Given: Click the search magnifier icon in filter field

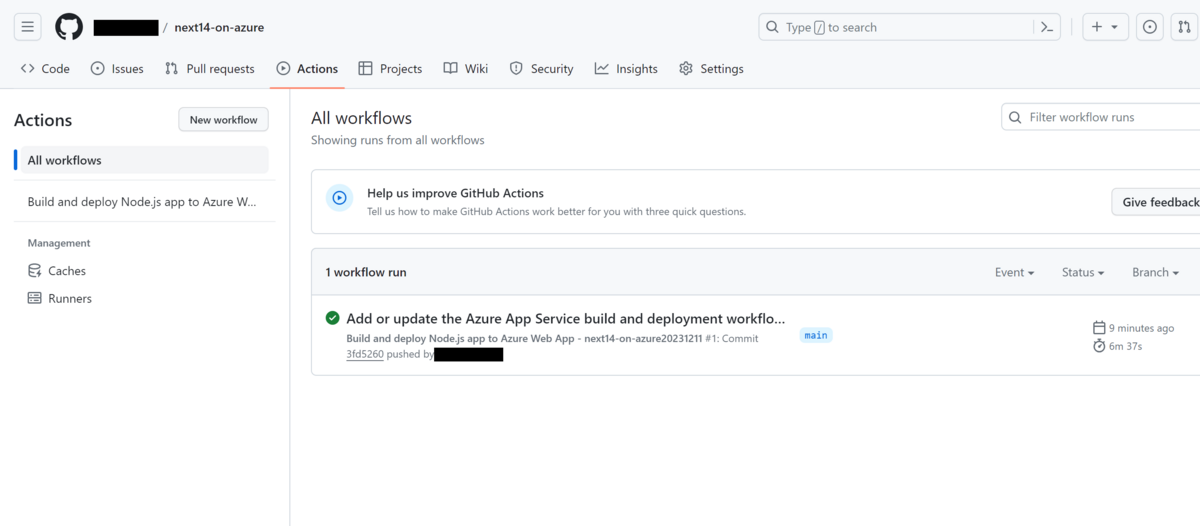Looking at the screenshot, I should click(1016, 117).
